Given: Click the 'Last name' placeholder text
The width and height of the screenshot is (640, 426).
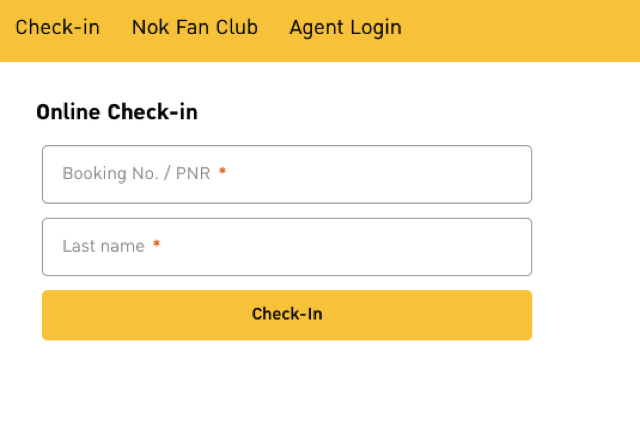Looking at the screenshot, I should tap(104, 246).
